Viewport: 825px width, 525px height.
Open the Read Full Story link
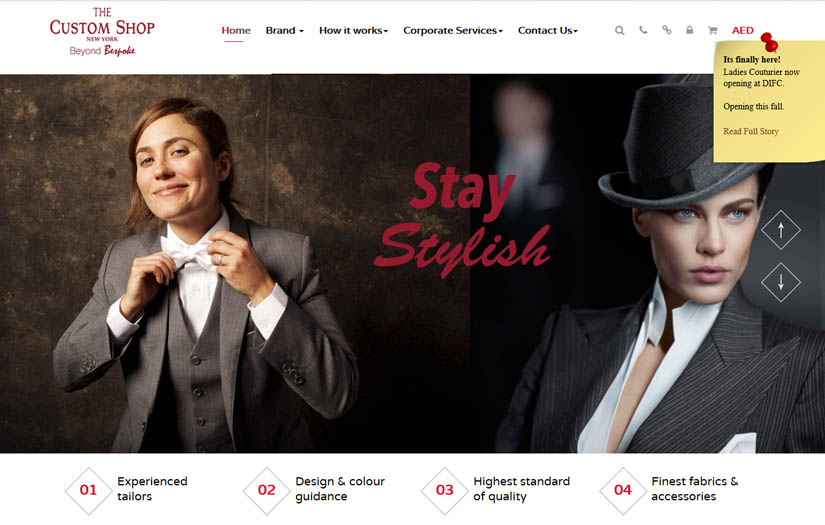pos(751,132)
